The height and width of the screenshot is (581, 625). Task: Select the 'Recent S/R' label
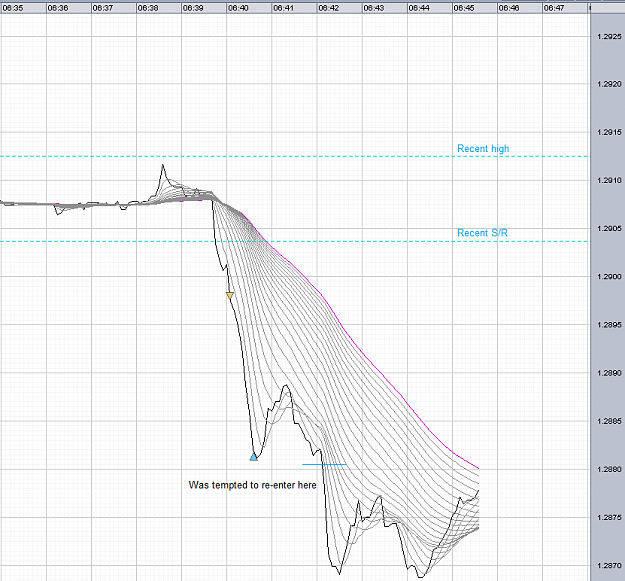[x=482, y=233]
